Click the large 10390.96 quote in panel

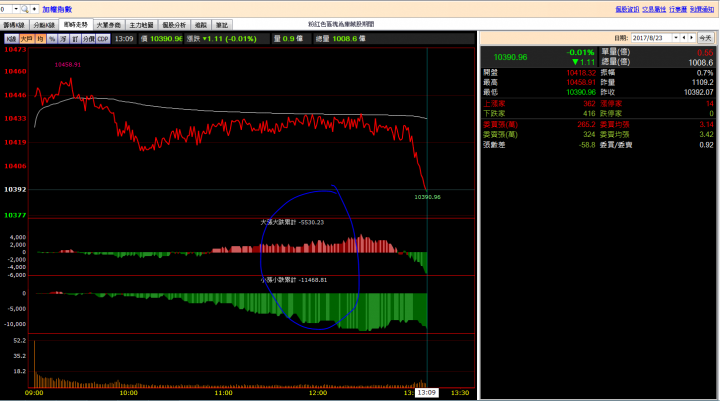[x=510, y=57]
